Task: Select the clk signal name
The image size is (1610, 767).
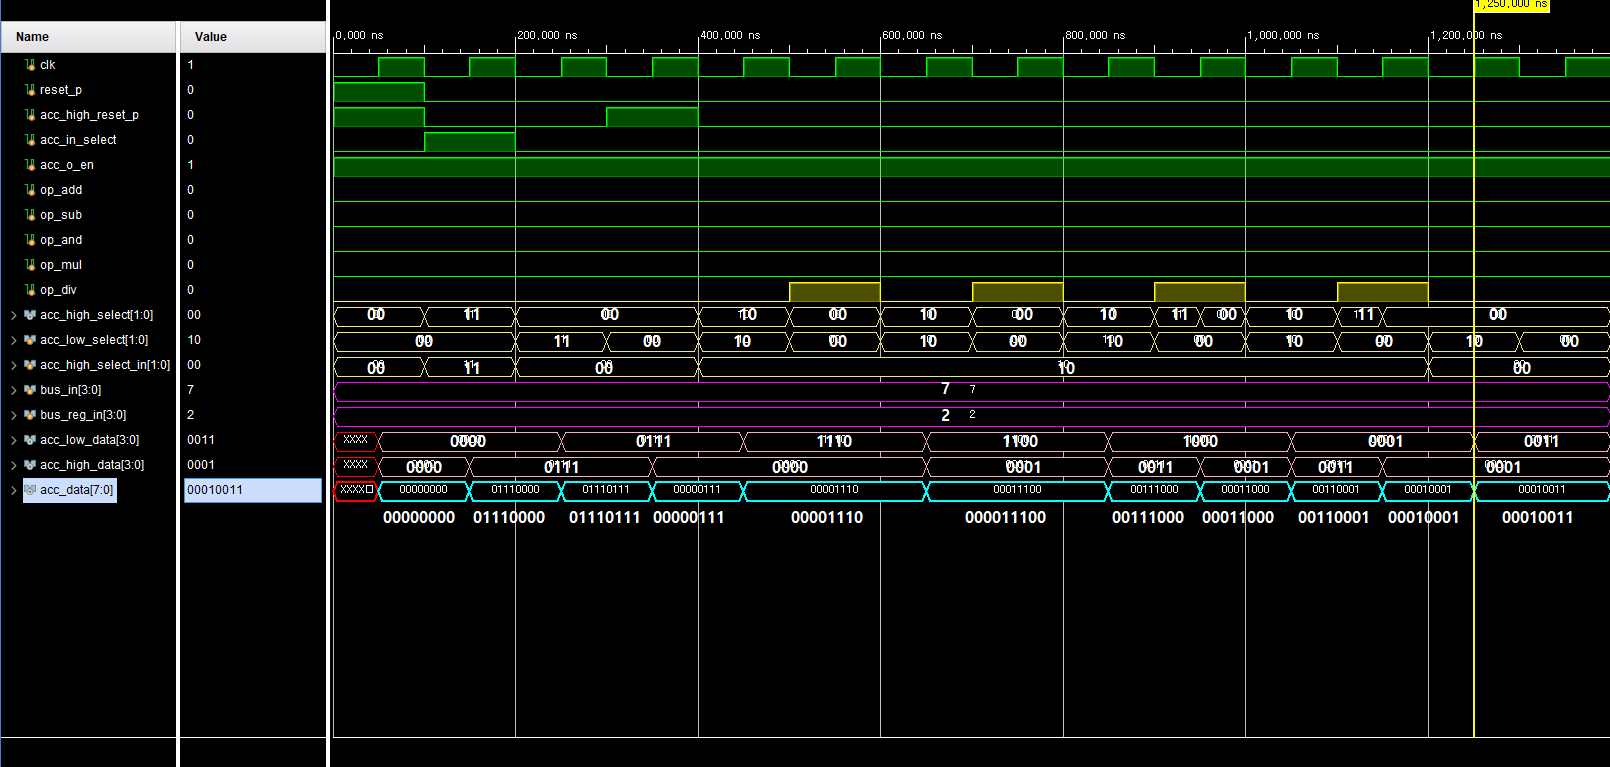Action: click(48, 65)
